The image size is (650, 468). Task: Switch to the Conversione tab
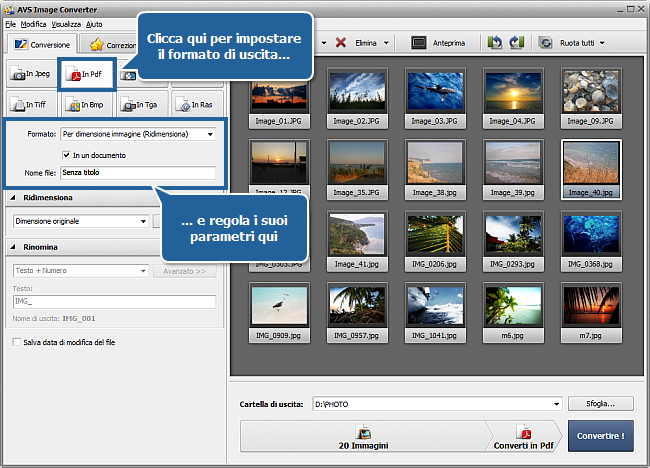pos(41,44)
